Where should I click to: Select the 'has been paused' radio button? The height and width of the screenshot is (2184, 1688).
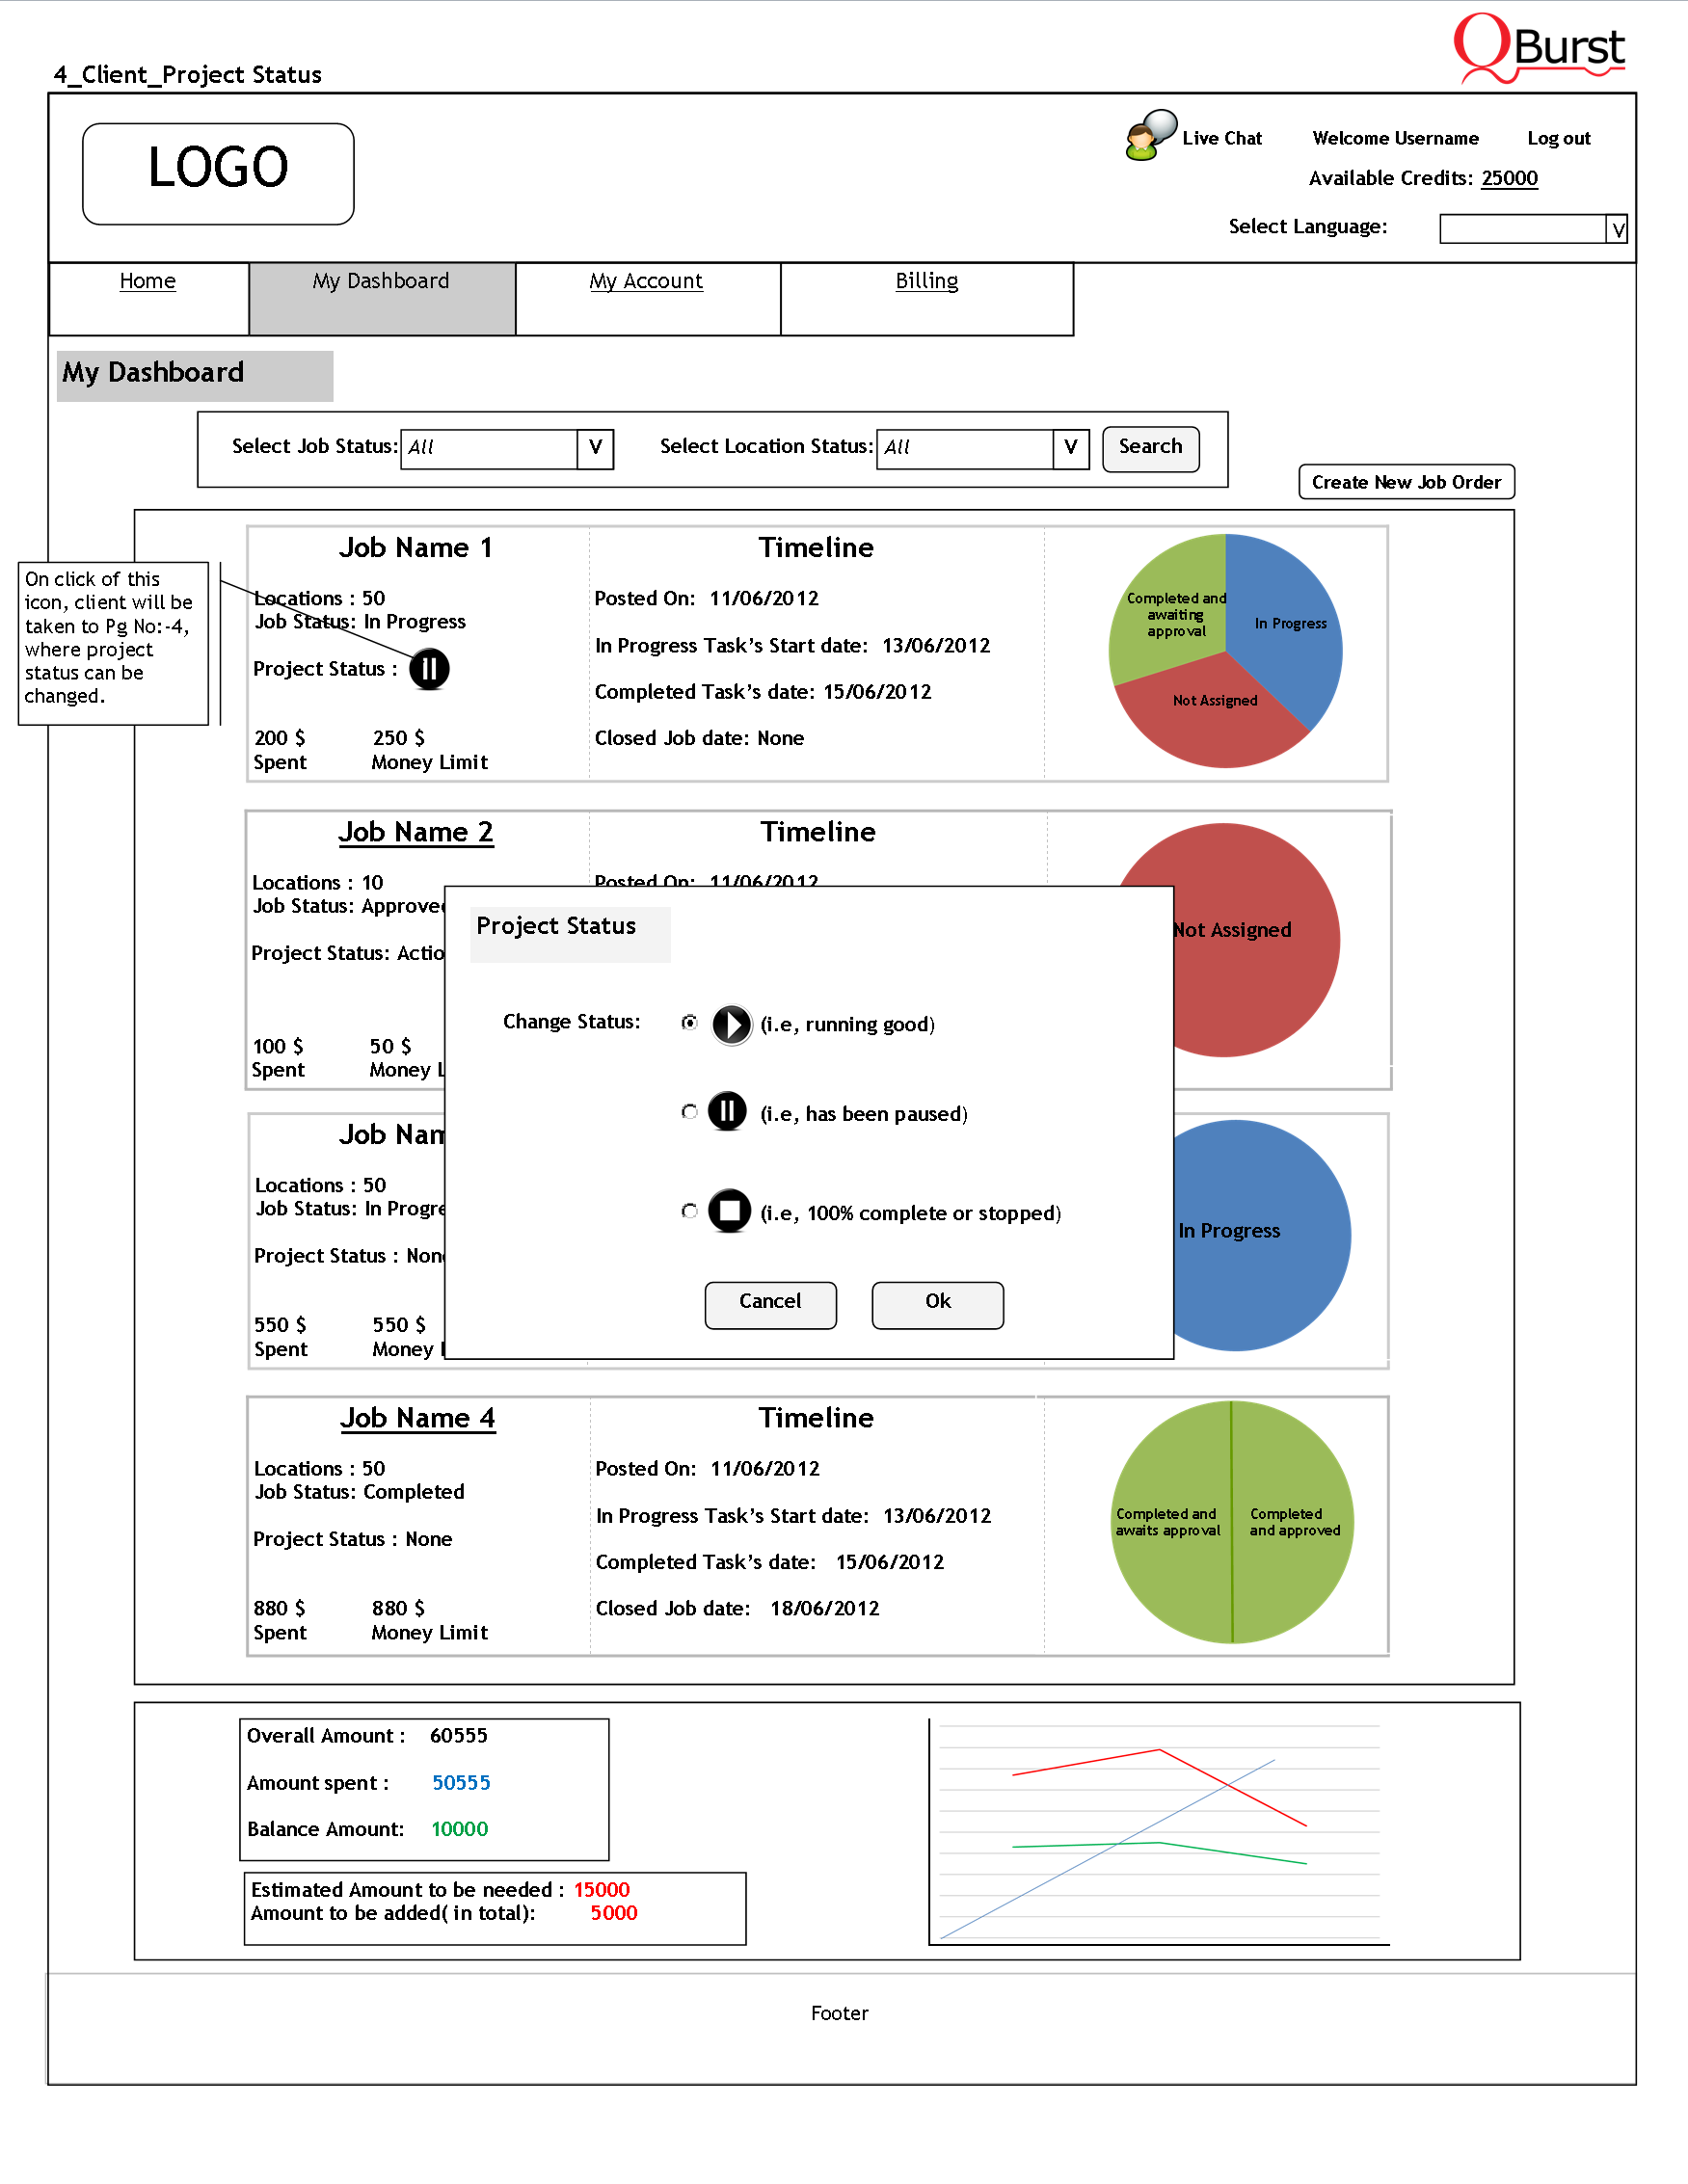pyautogui.click(x=689, y=1112)
